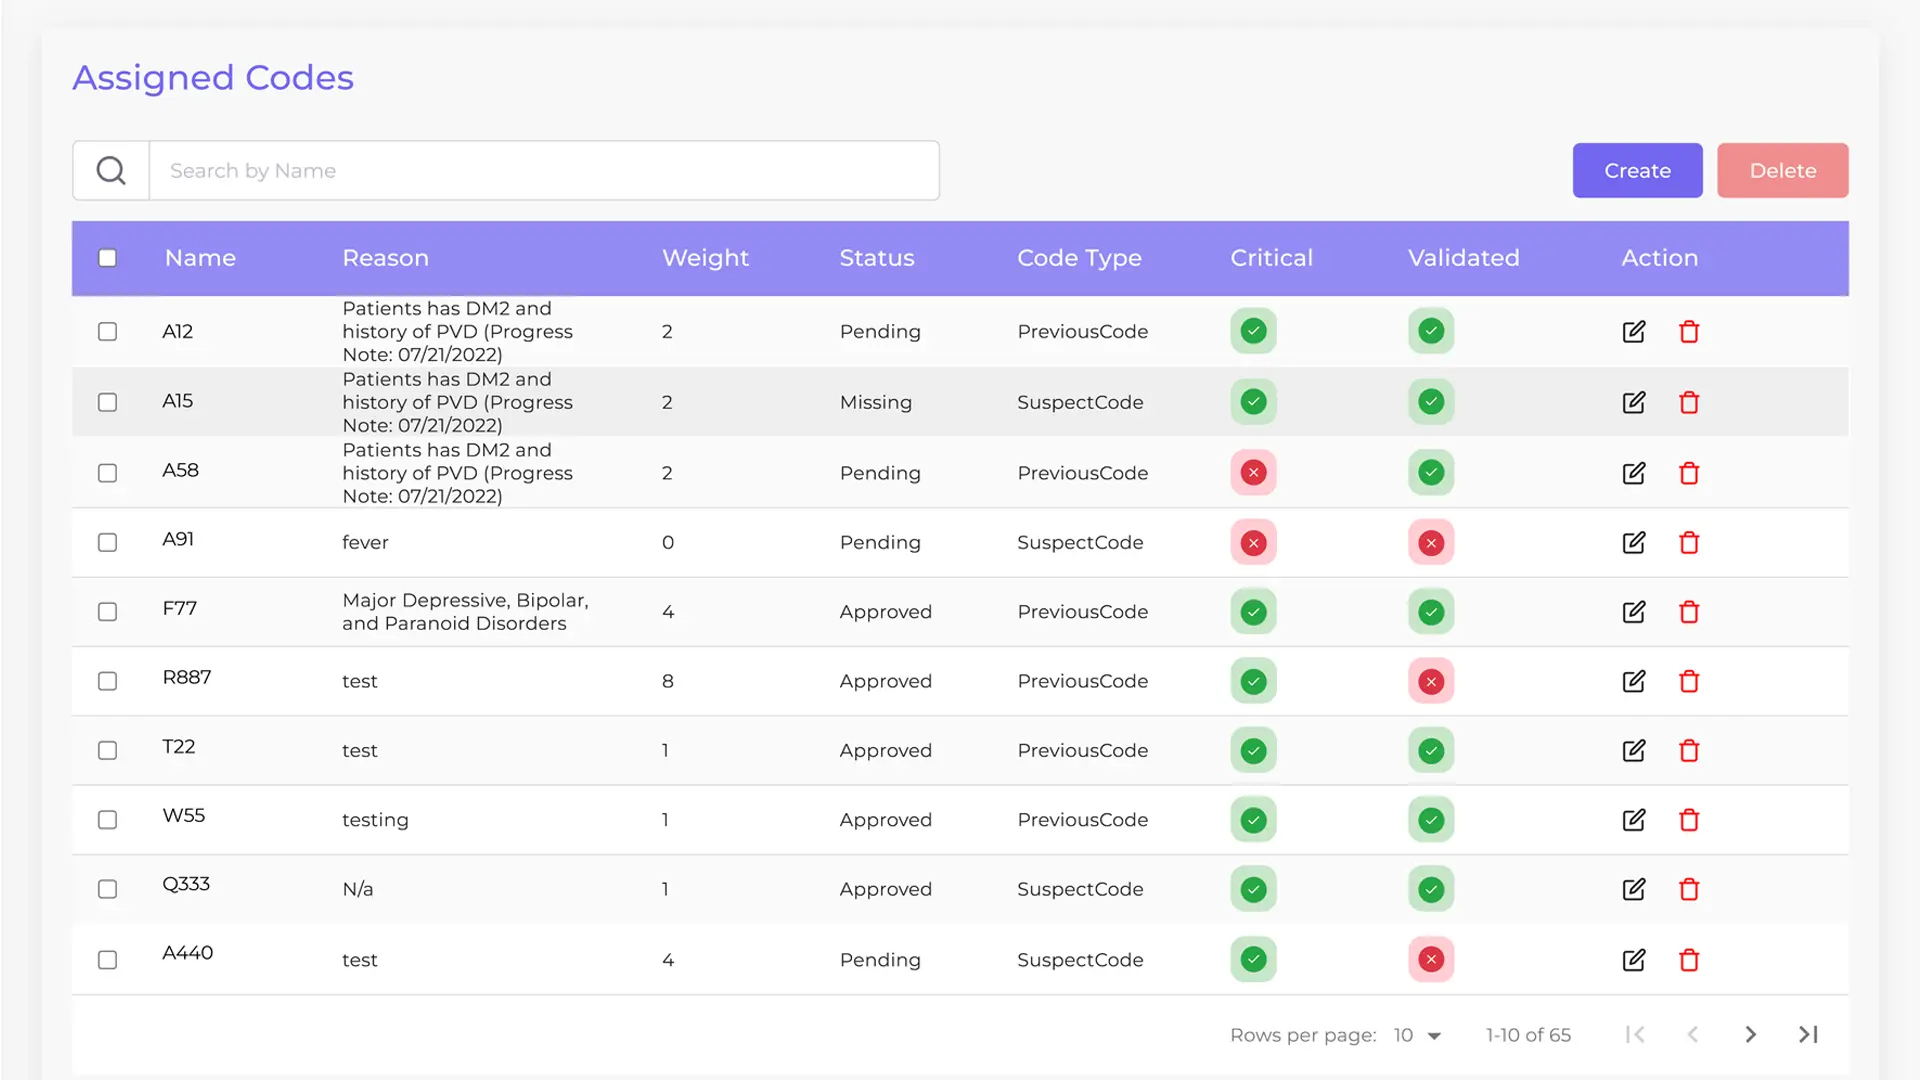
Task: Delete the A15 code with trash icon
Action: coord(1689,402)
